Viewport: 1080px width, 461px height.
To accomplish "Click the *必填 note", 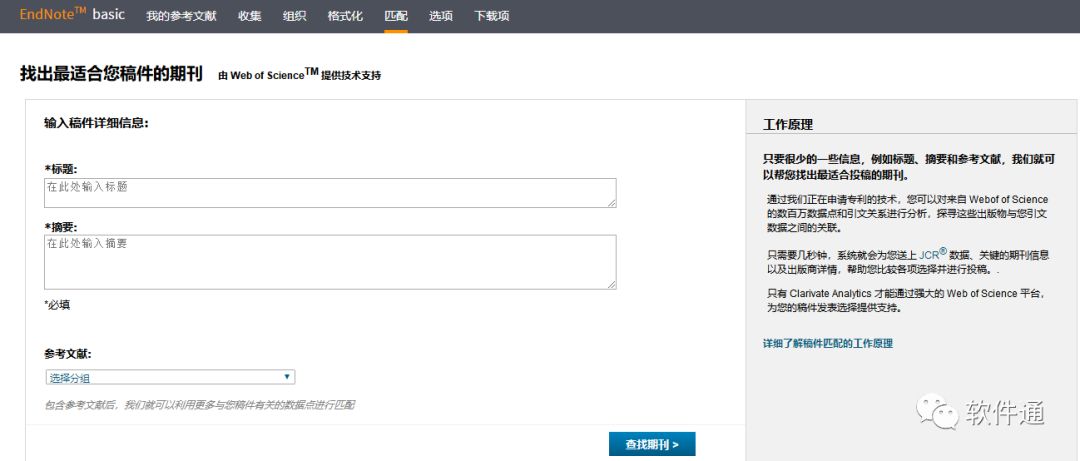I will [57, 305].
